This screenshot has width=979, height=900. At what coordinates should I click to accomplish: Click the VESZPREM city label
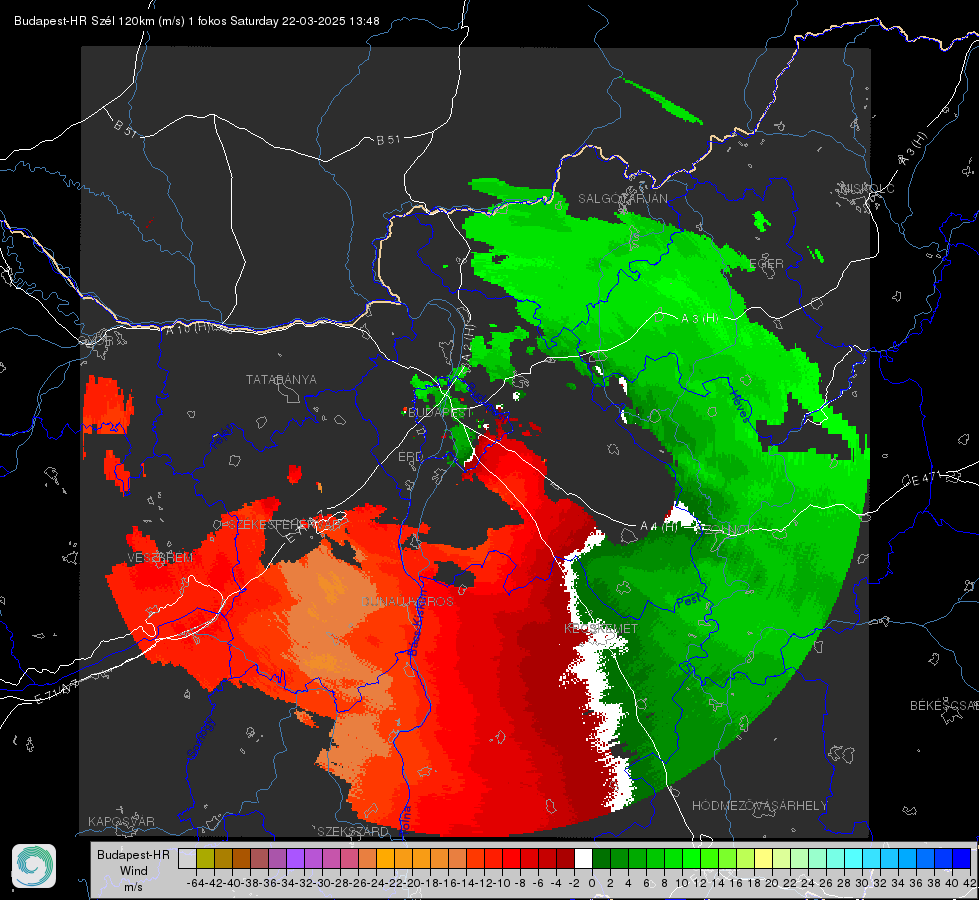click(160, 558)
